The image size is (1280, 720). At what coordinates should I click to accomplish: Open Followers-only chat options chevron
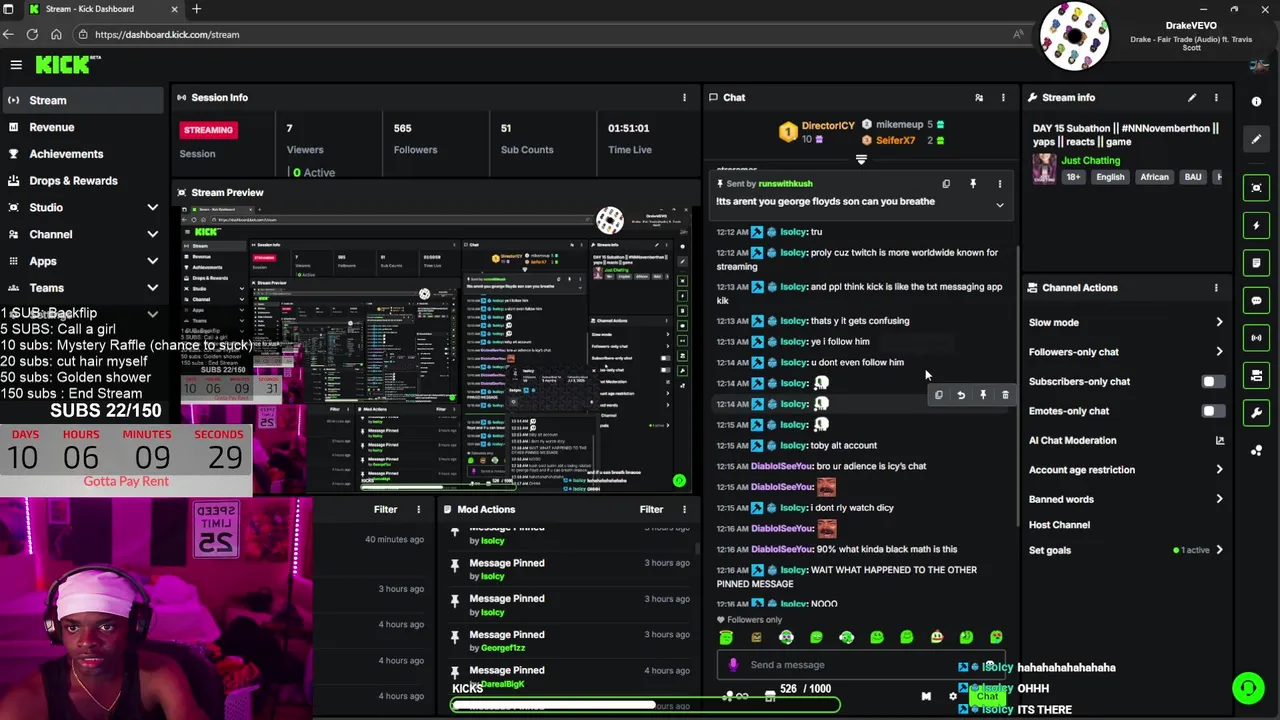[1219, 352]
